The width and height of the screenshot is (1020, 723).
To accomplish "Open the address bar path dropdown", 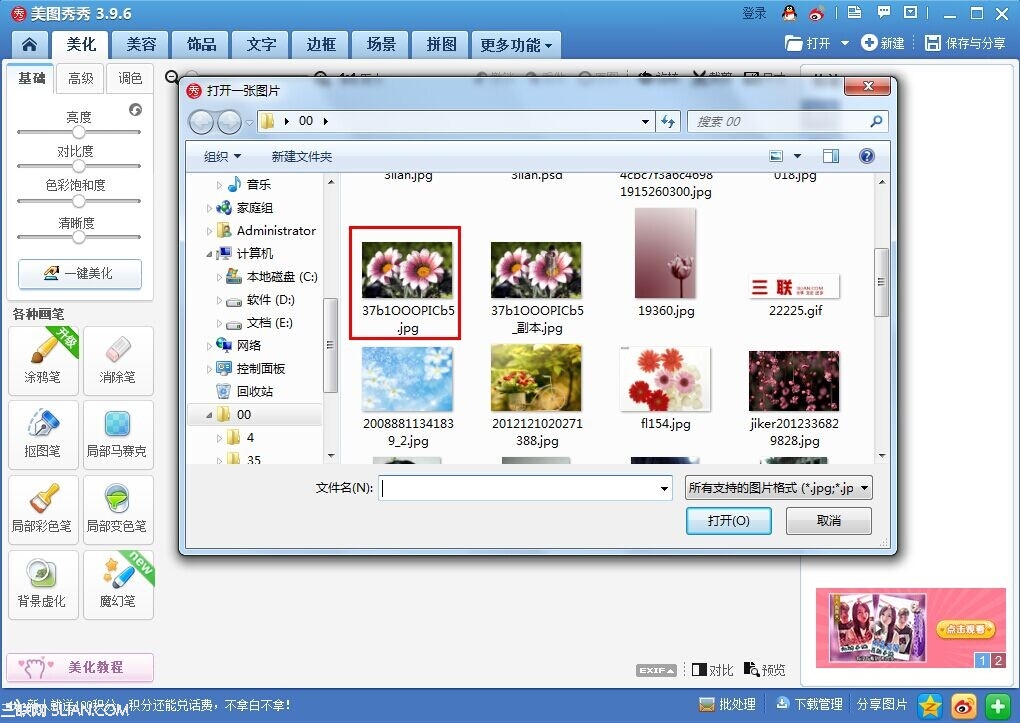I will [645, 122].
